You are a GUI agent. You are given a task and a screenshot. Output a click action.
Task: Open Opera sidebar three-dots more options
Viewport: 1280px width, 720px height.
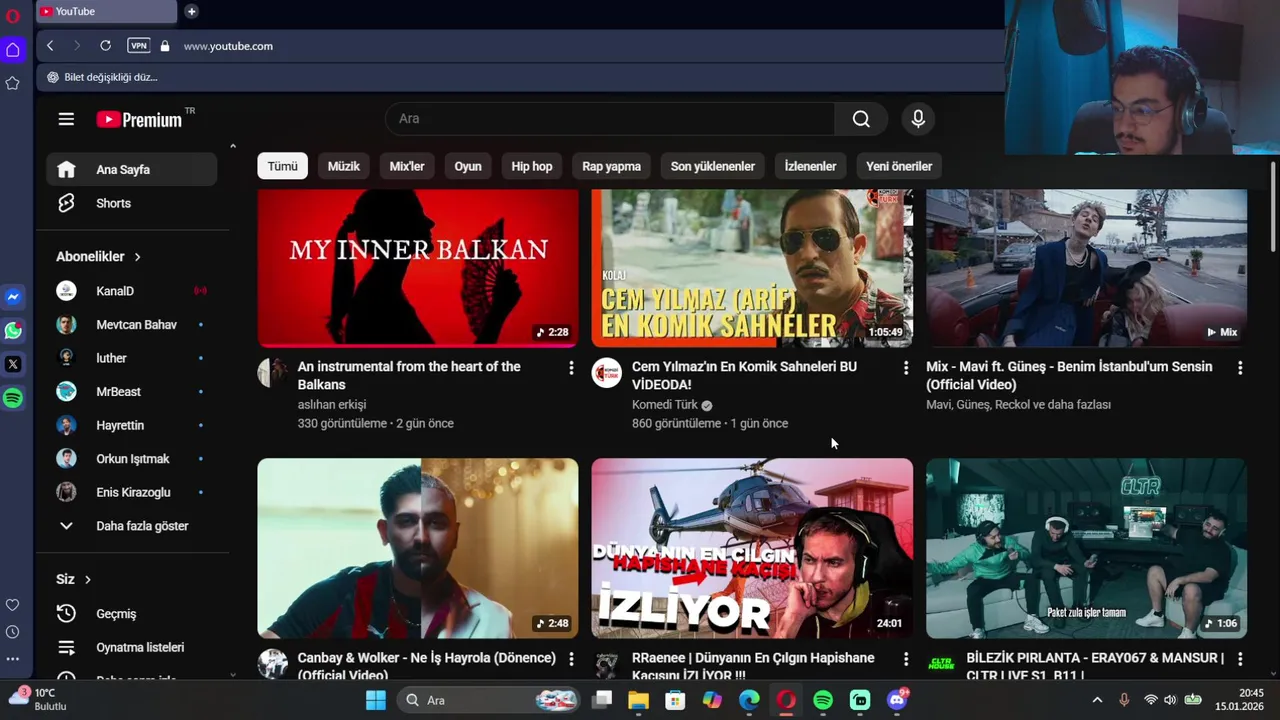tap(13, 659)
